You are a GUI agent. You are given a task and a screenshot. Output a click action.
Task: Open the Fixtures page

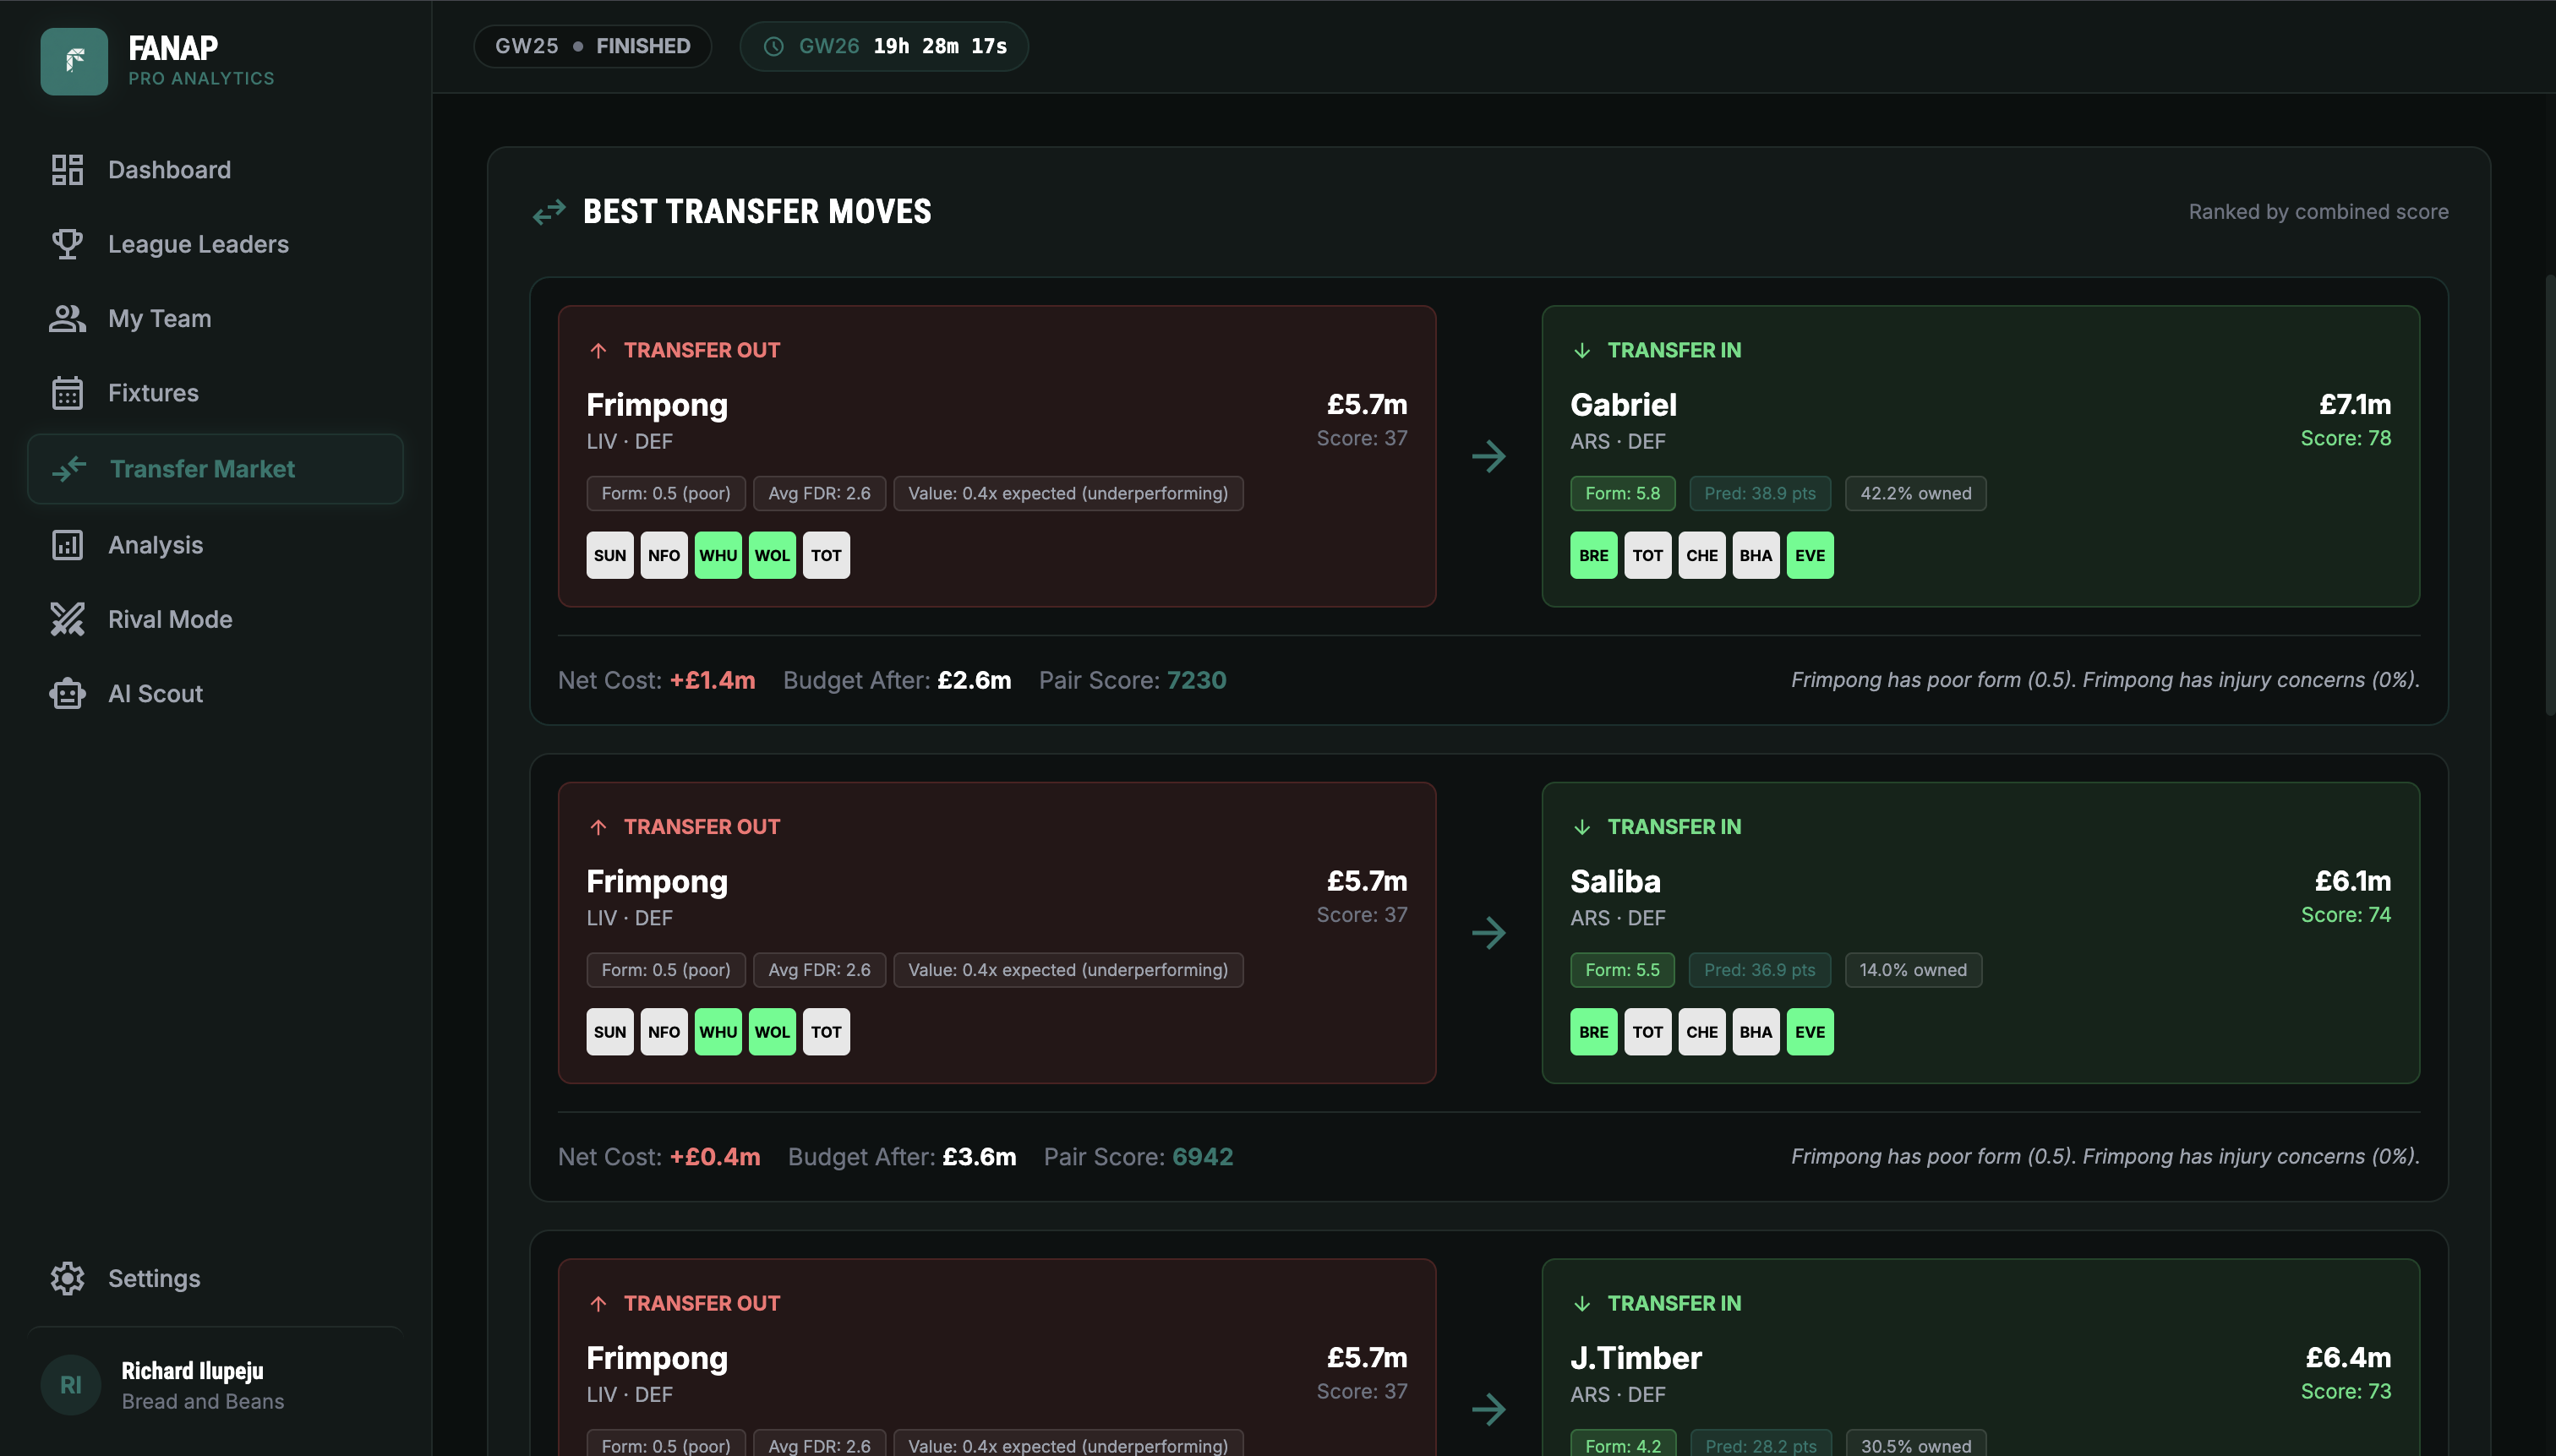(x=215, y=393)
